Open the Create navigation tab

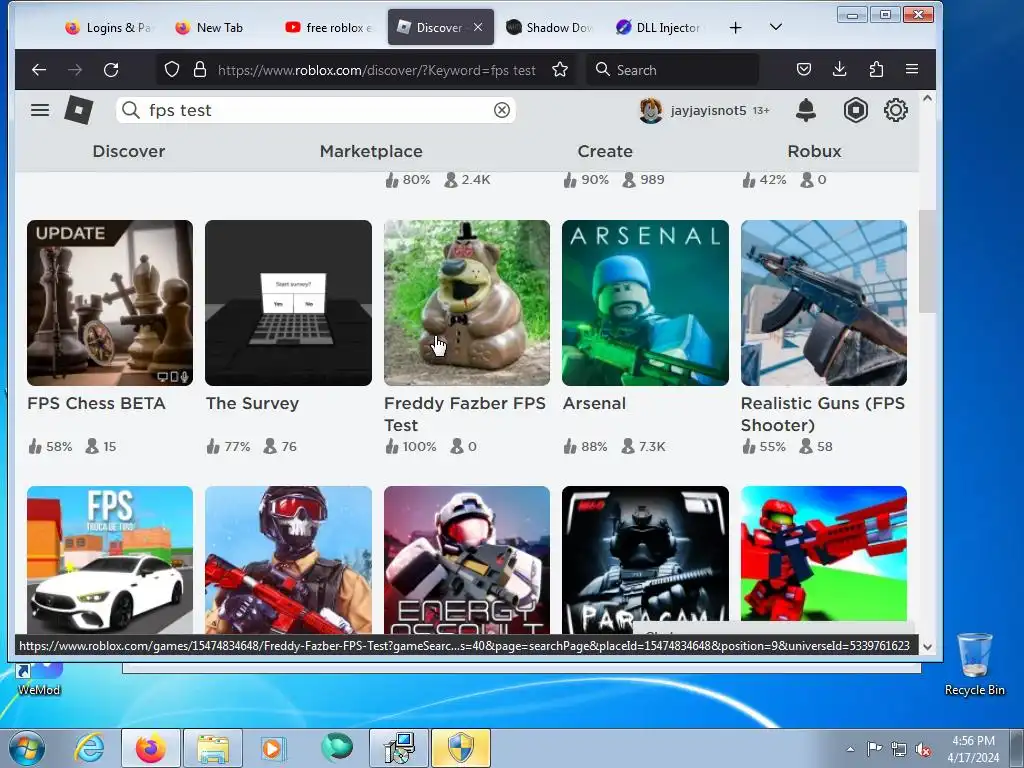click(605, 152)
